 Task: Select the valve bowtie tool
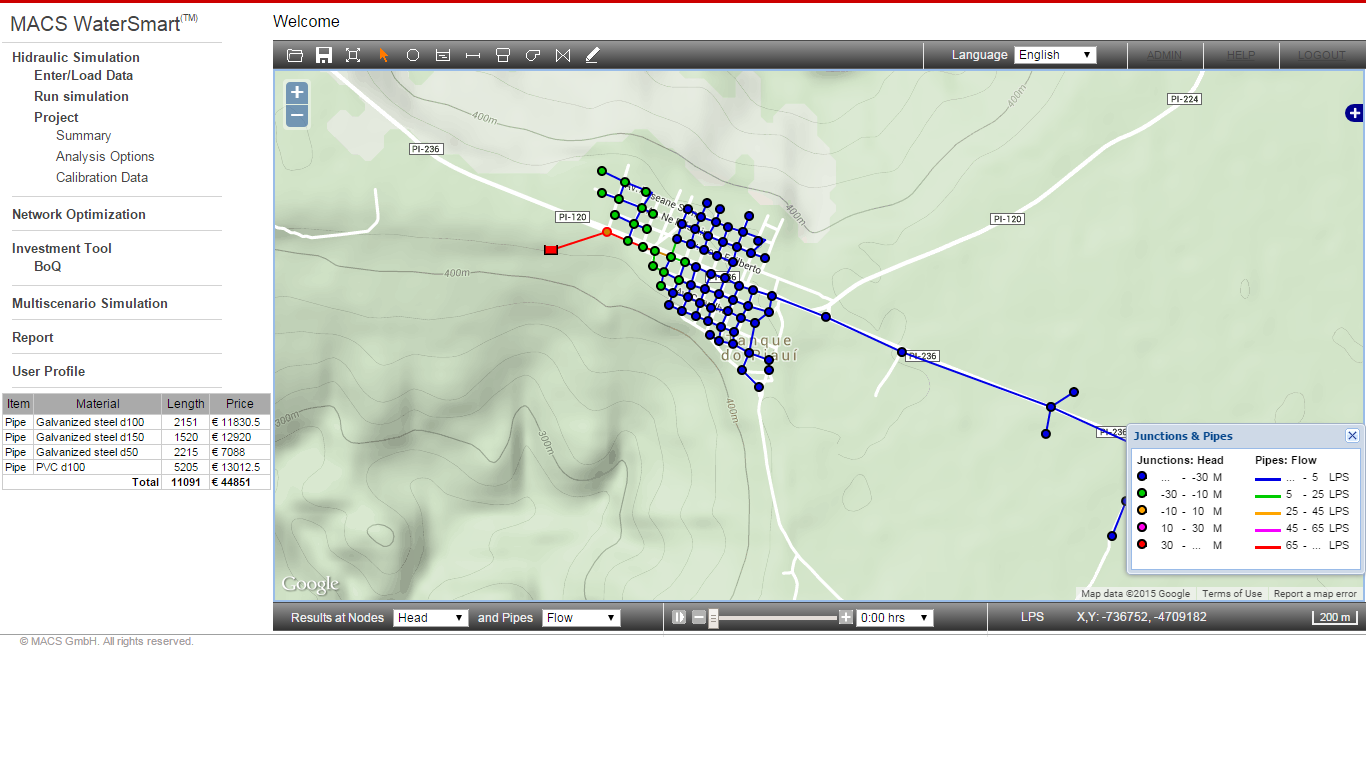pyautogui.click(x=563, y=56)
